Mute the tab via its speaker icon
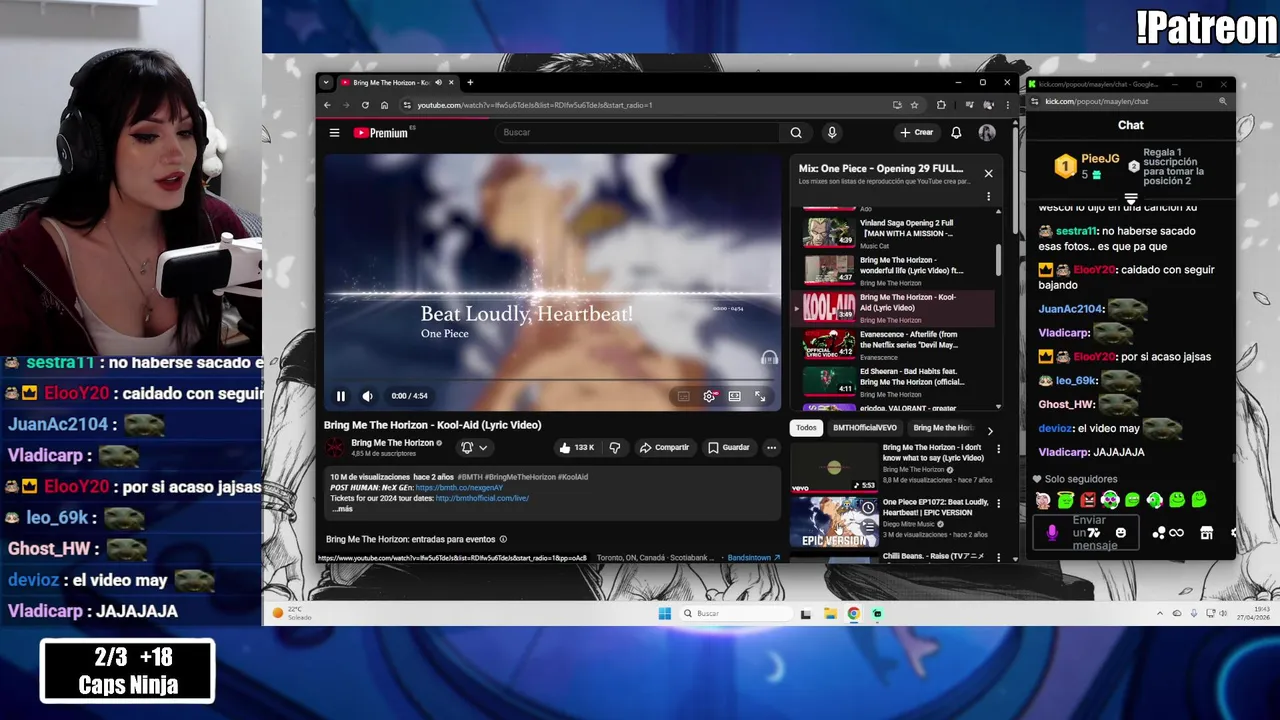 pos(437,83)
